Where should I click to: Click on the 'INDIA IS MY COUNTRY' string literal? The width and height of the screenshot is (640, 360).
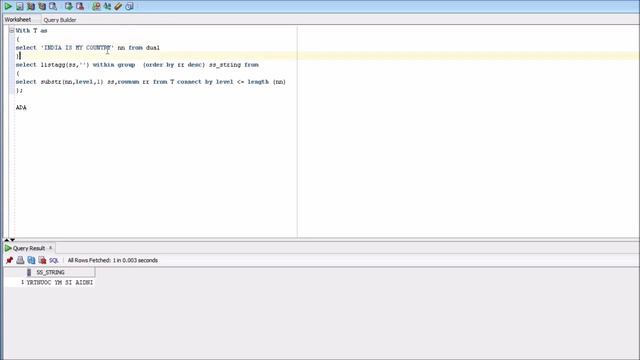(77, 48)
